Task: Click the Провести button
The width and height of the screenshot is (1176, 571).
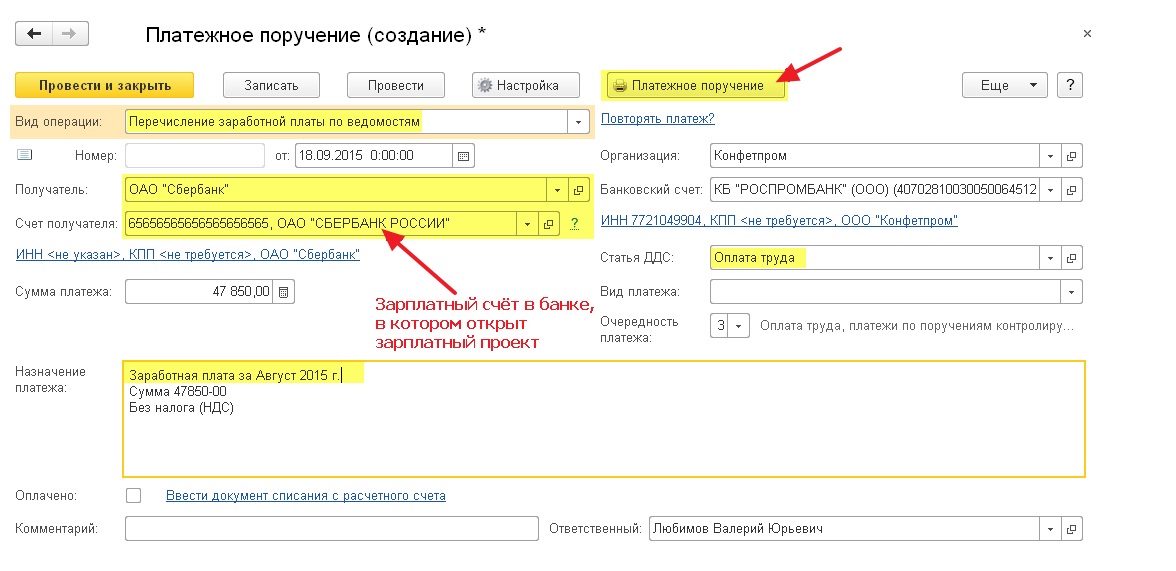Action: (396, 85)
